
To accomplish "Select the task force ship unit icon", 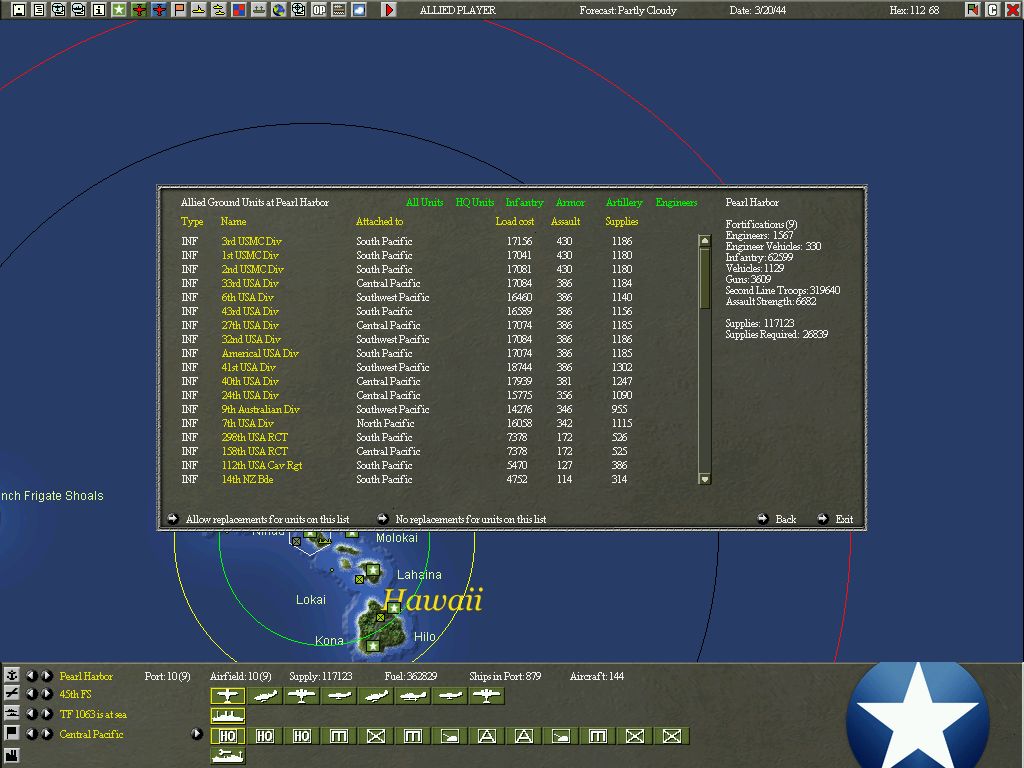I will pyautogui.click(x=227, y=716).
